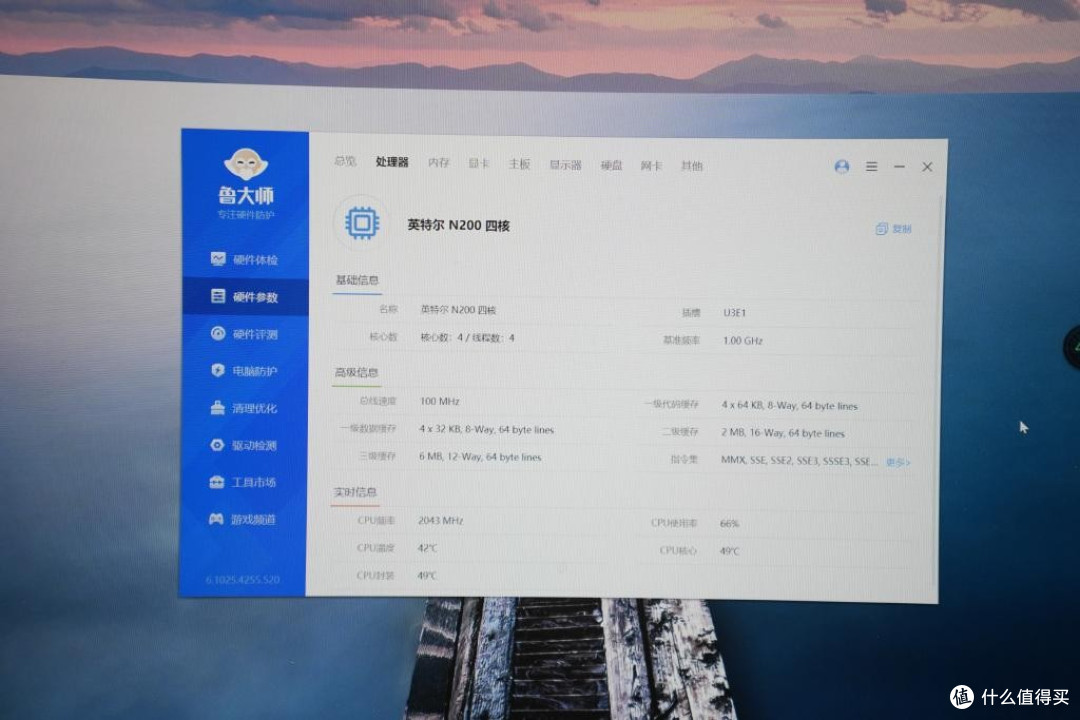
Task: Click the socket value U3E1
Action: pyautogui.click(x=735, y=313)
